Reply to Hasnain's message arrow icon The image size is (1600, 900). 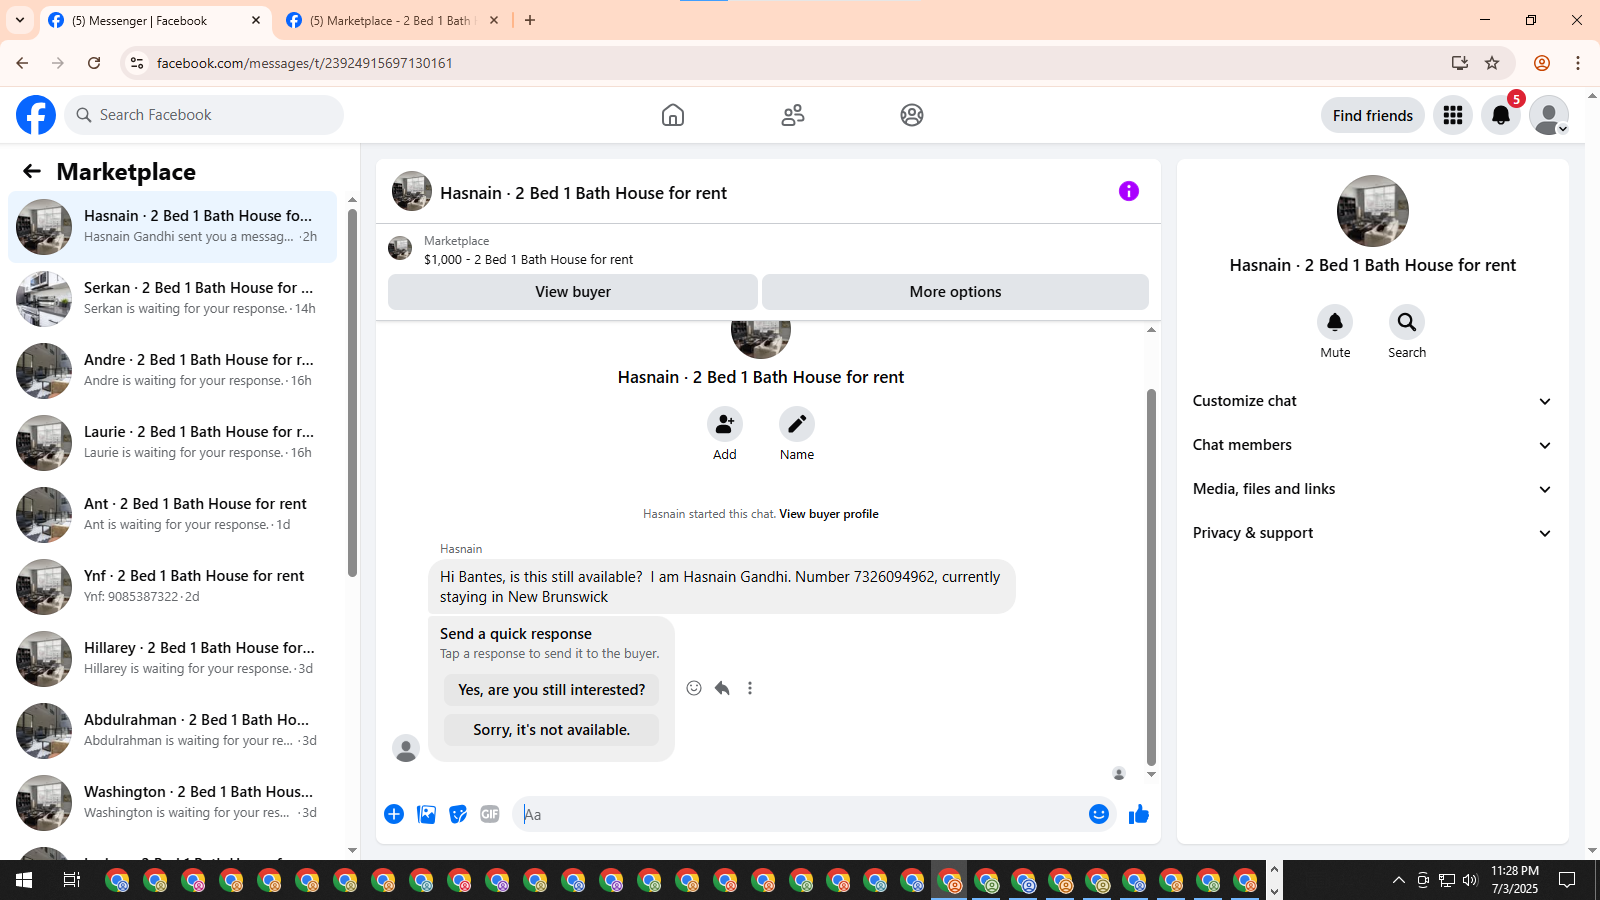[722, 688]
